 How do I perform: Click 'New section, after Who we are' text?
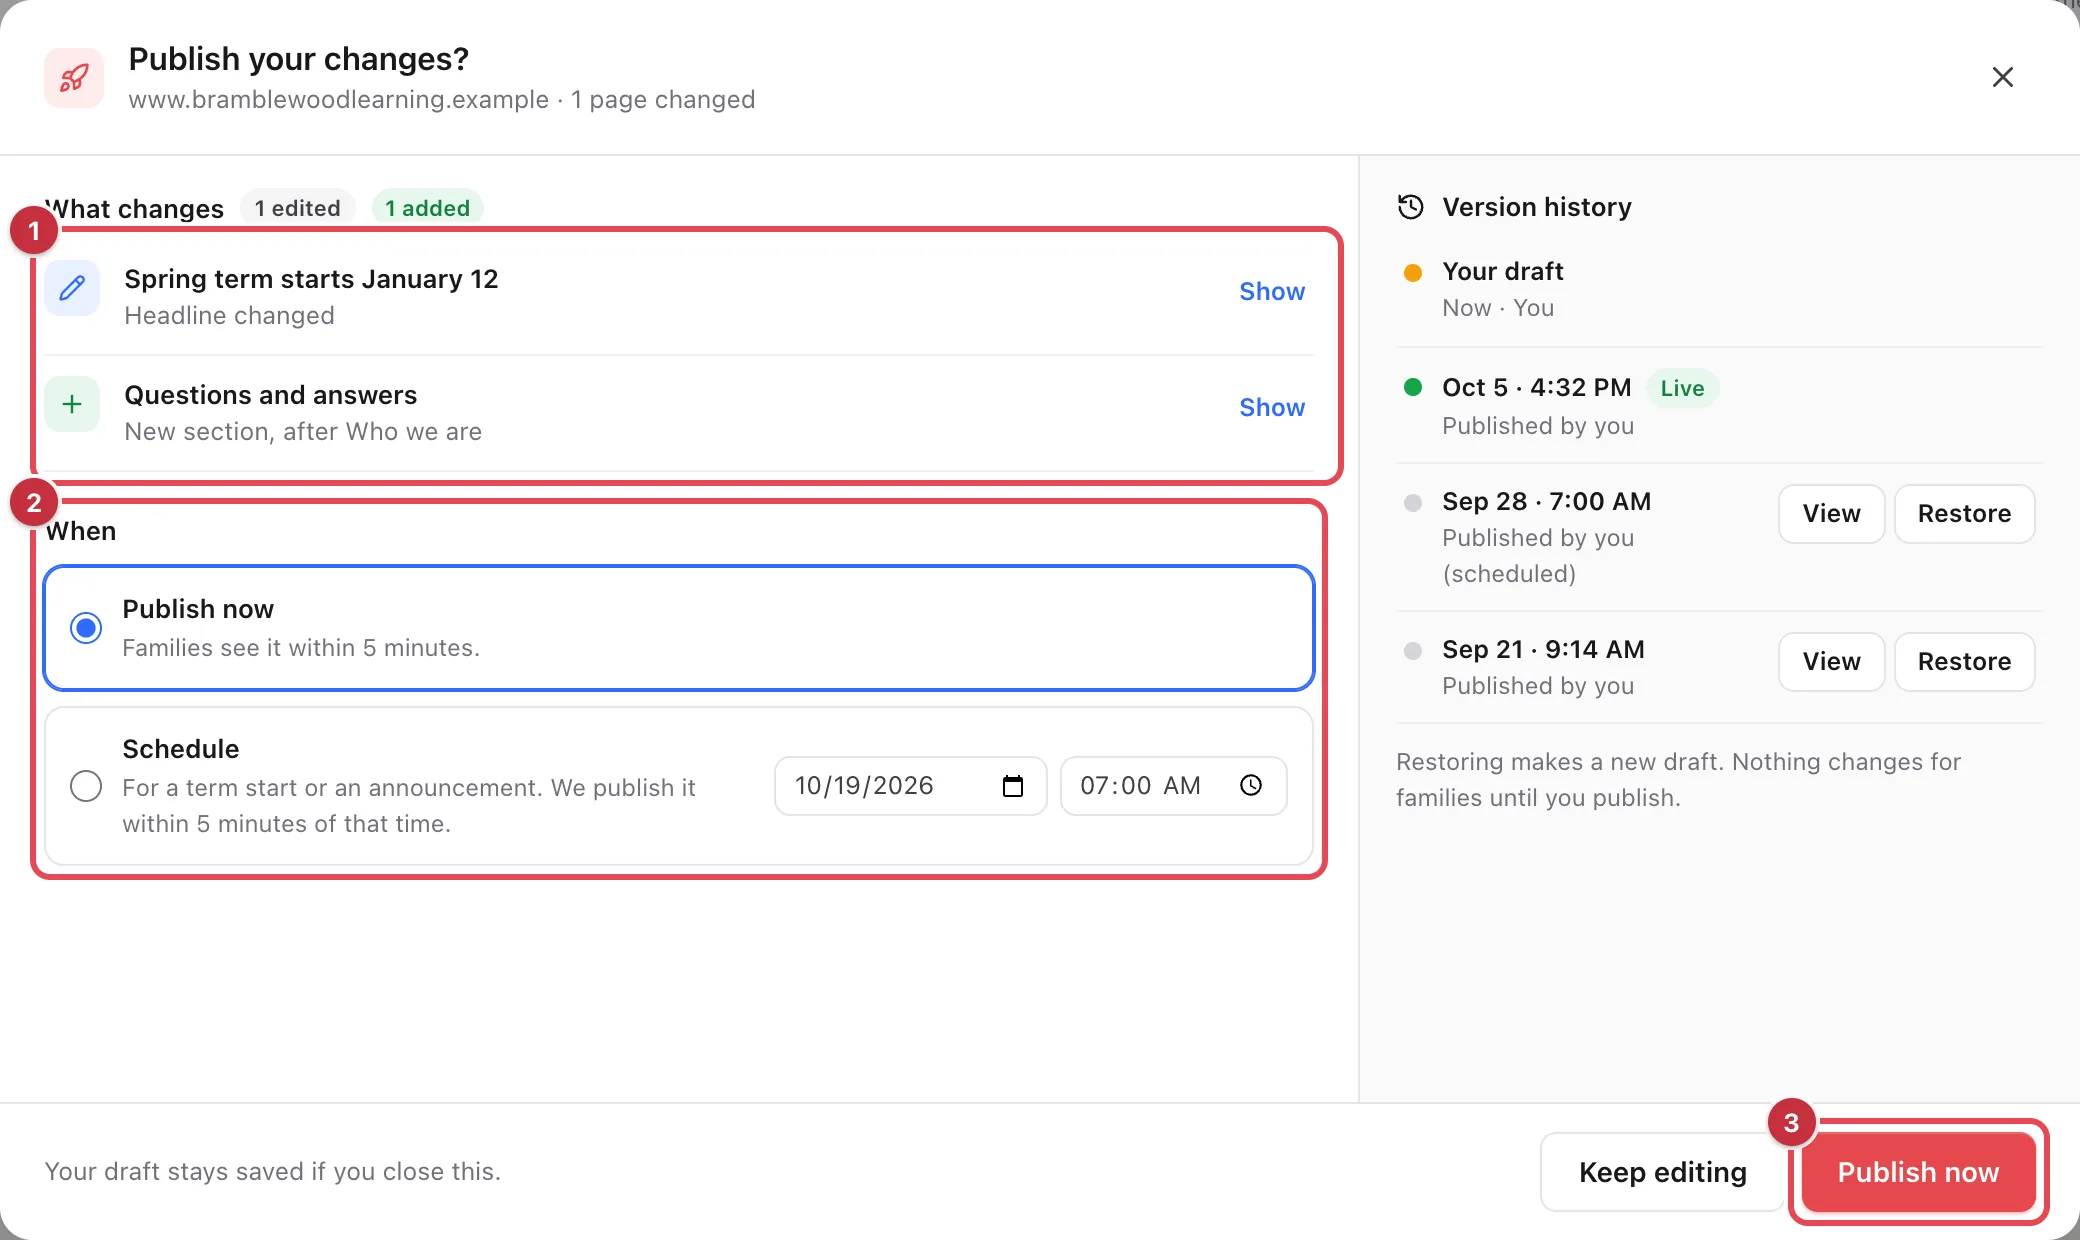303,432
